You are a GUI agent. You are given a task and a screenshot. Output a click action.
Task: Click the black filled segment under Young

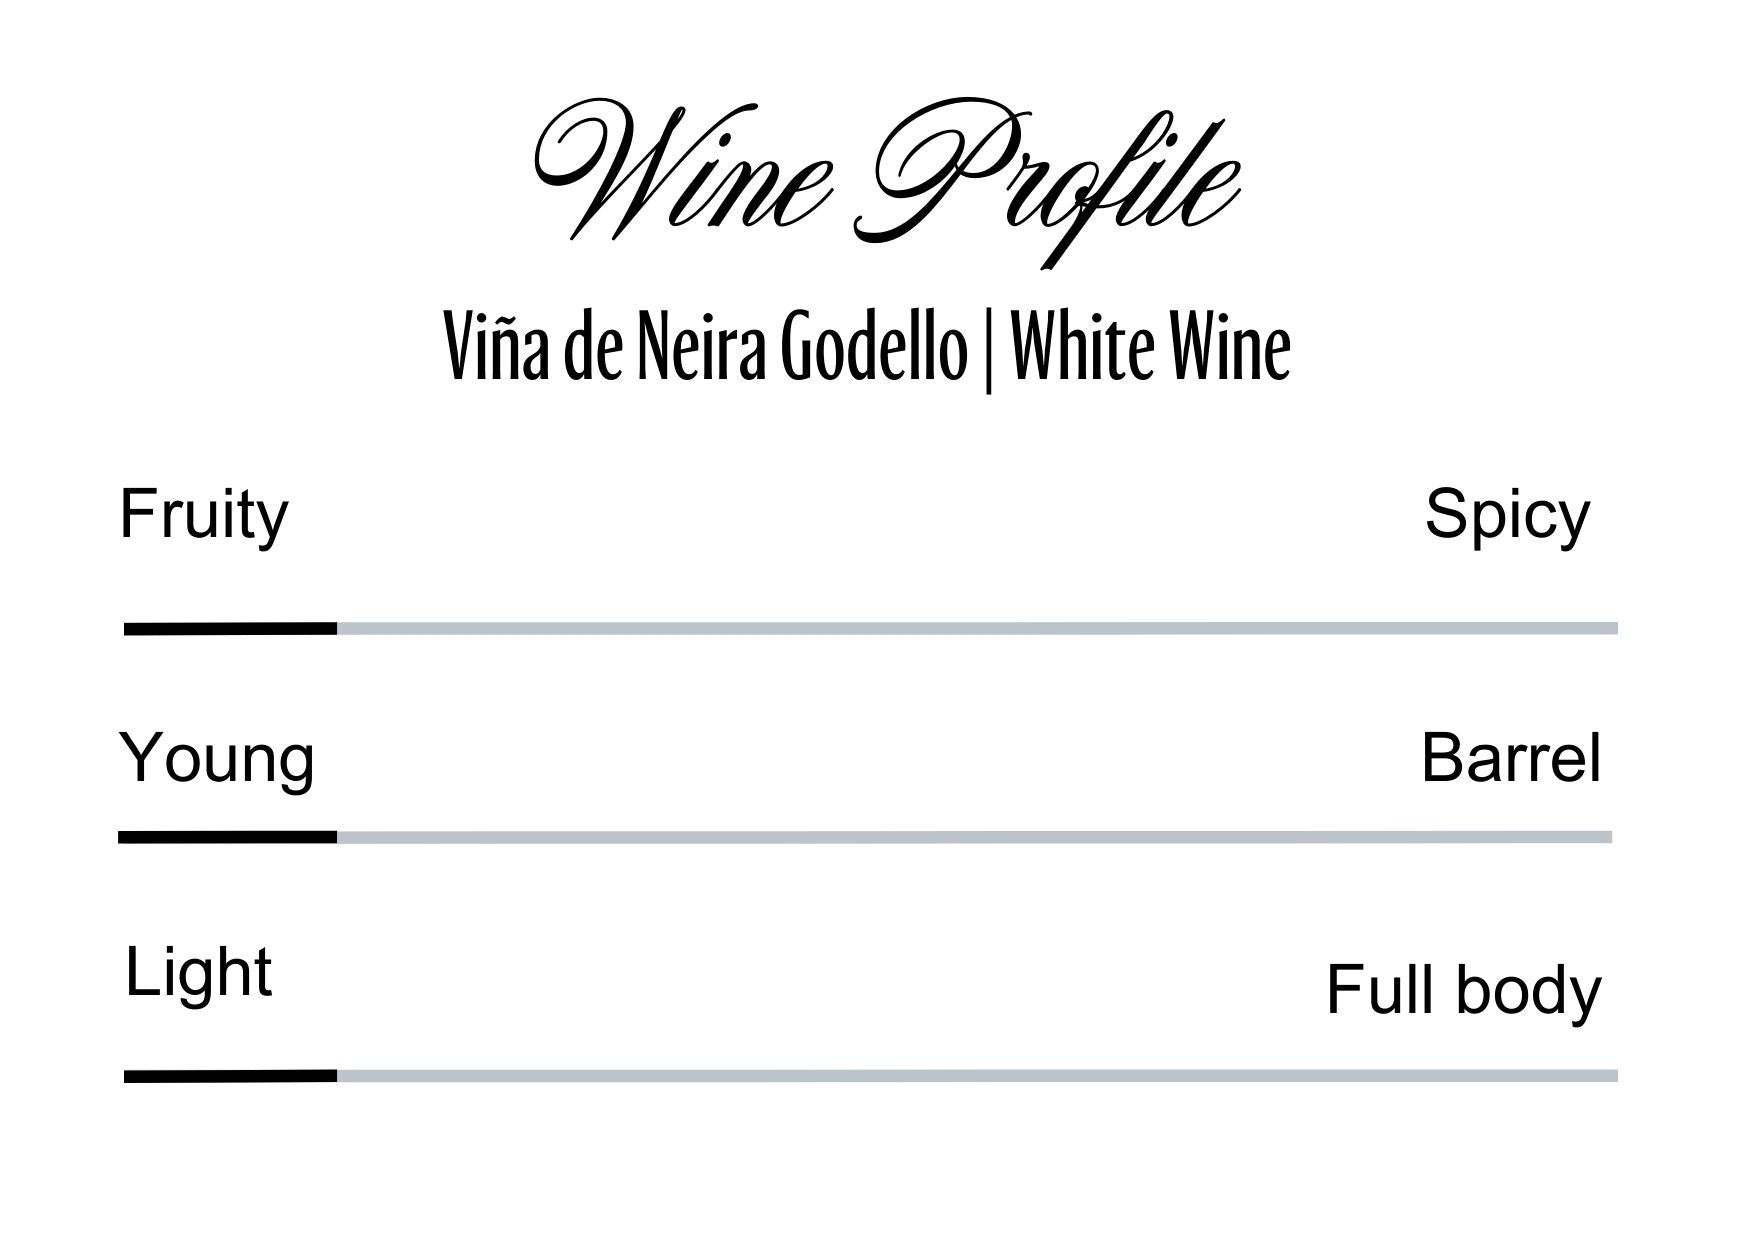pyautogui.click(x=227, y=837)
